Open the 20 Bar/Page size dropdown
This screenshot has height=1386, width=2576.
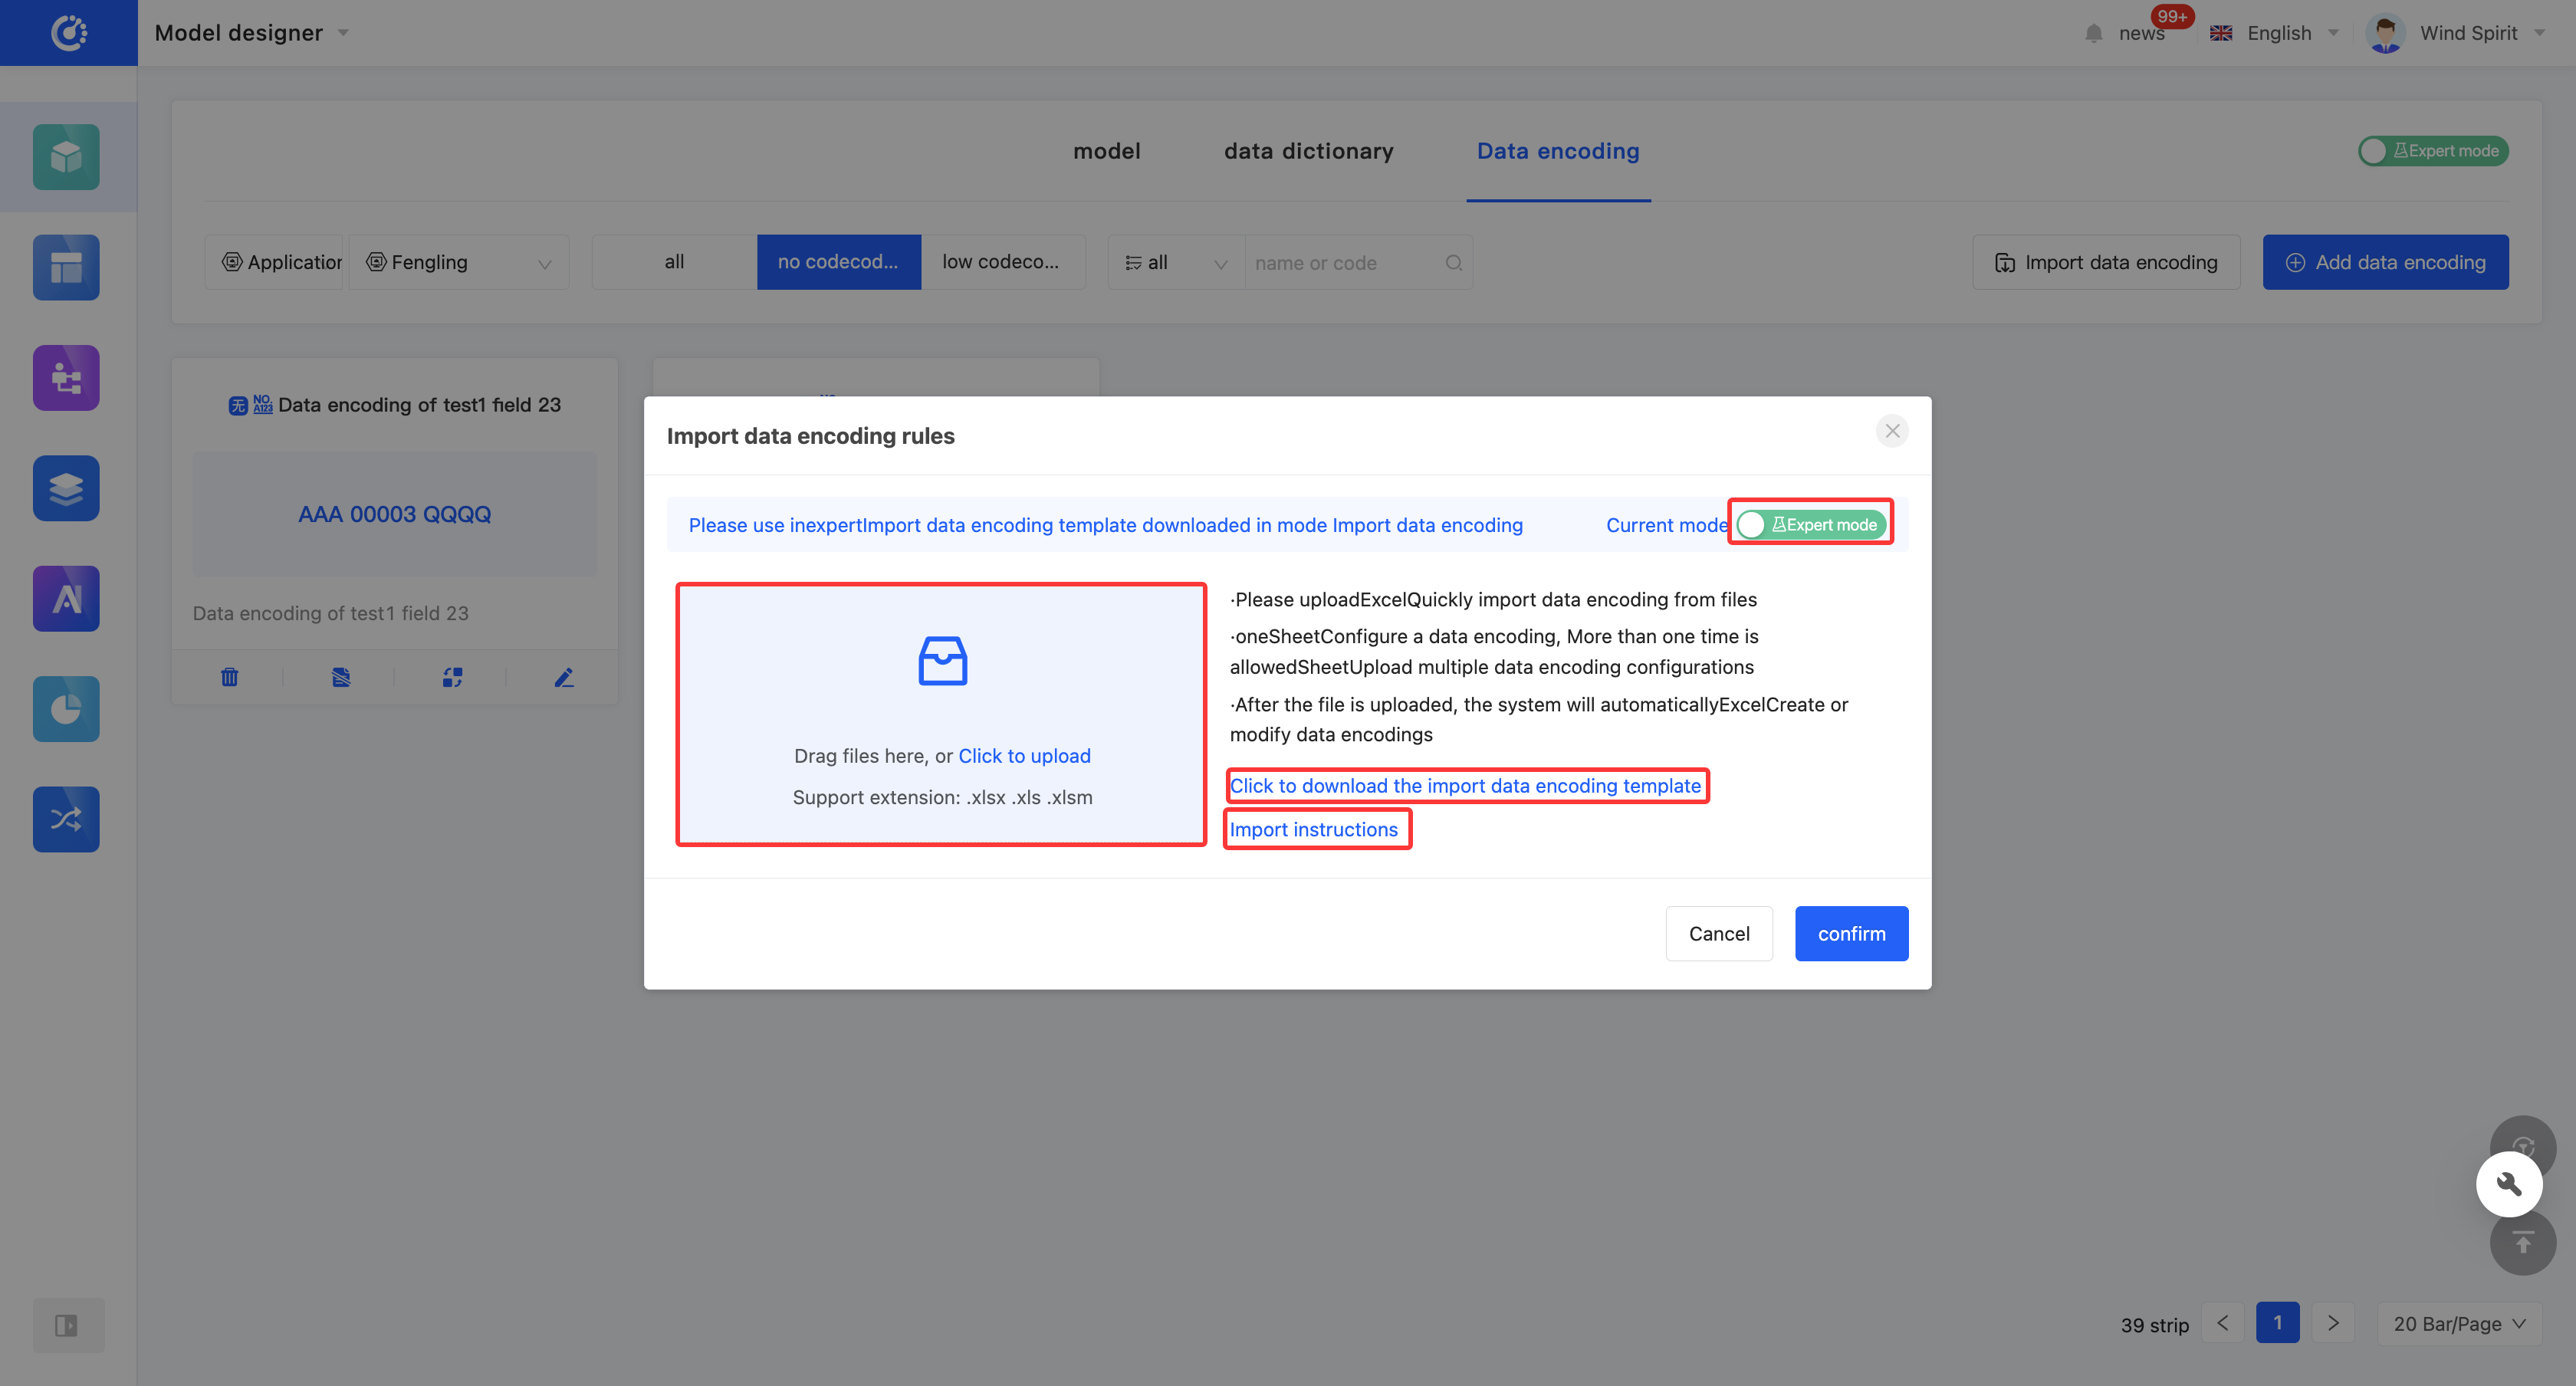pyautogui.click(x=2459, y=1324)
